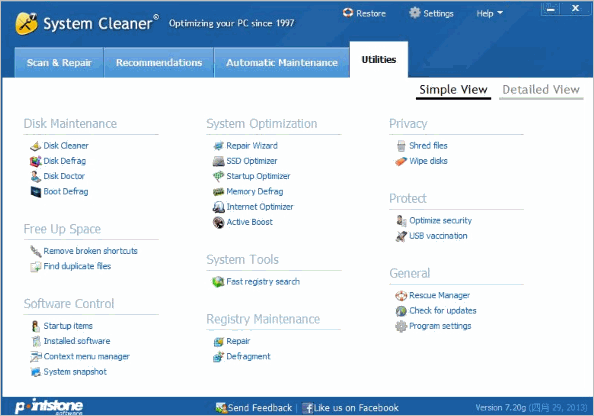Click the Active Boost icon
Screen dimensions: 594x416
click(219, 222)
